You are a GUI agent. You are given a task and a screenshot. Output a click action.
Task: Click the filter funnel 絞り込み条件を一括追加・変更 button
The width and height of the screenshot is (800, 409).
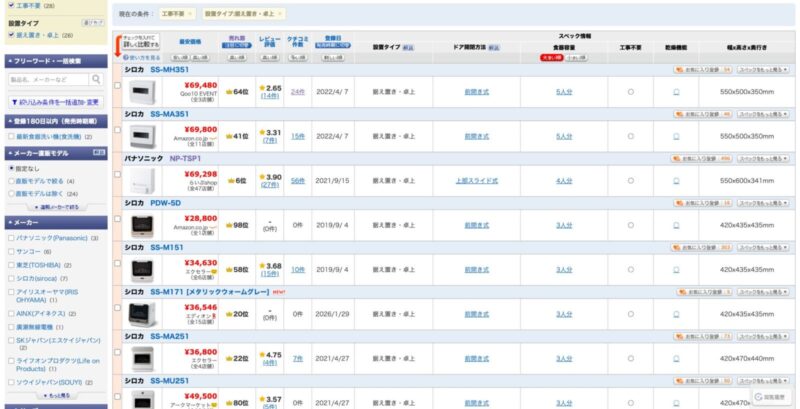(55, 102)
